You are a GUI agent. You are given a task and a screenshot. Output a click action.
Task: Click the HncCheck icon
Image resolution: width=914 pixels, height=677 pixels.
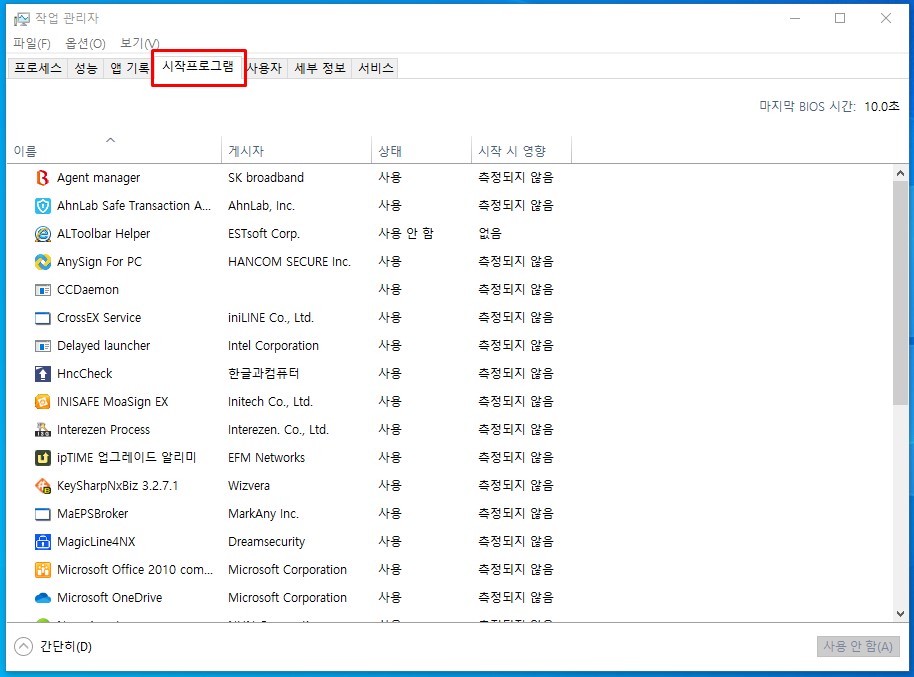coord(43,373)
